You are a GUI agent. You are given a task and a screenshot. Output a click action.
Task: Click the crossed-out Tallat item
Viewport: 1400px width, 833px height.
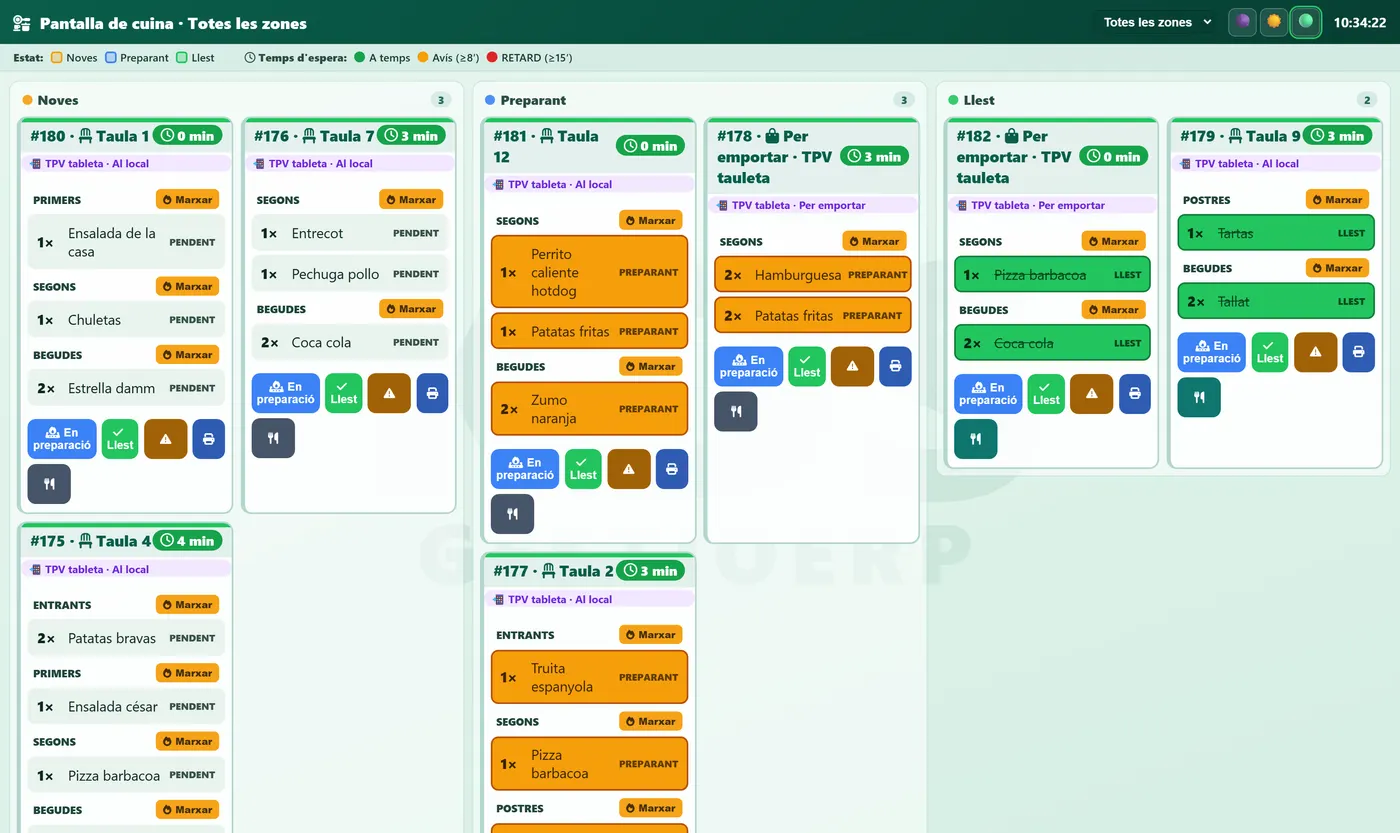click(1276, 301)
